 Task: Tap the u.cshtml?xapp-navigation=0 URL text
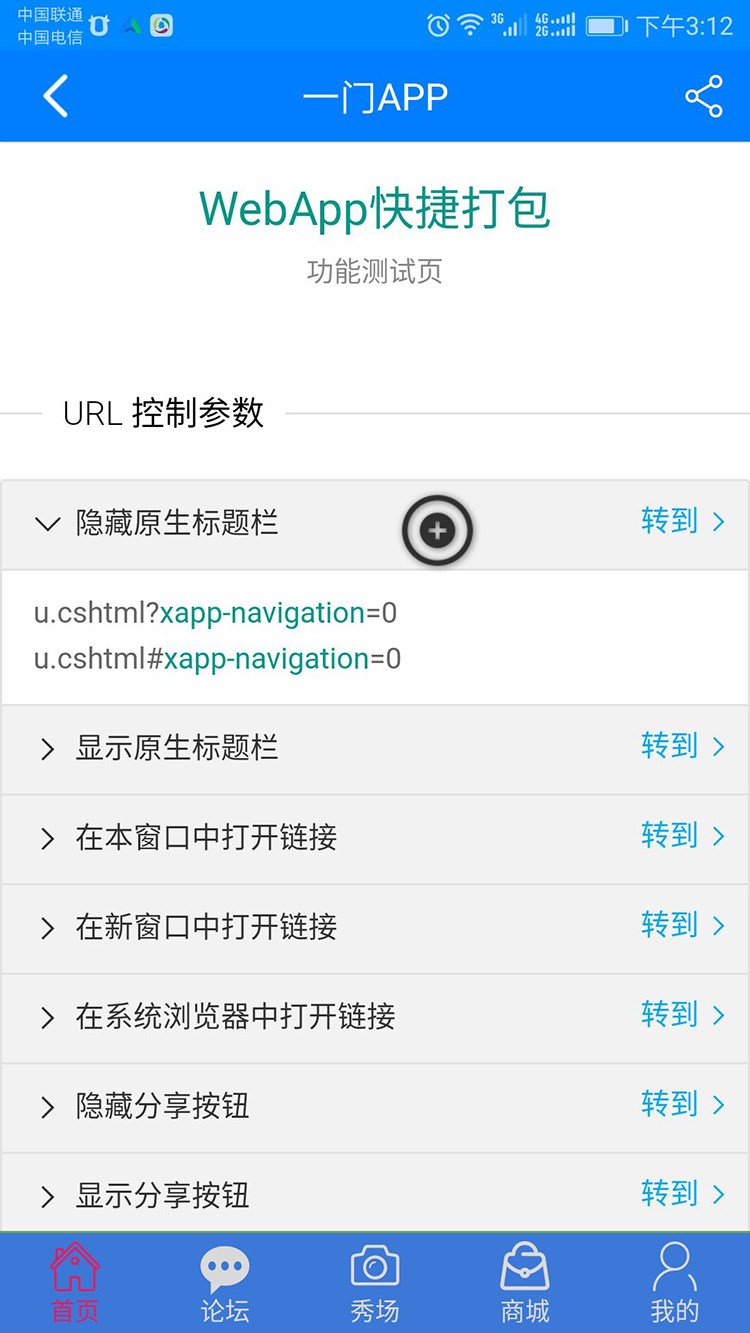215,613
